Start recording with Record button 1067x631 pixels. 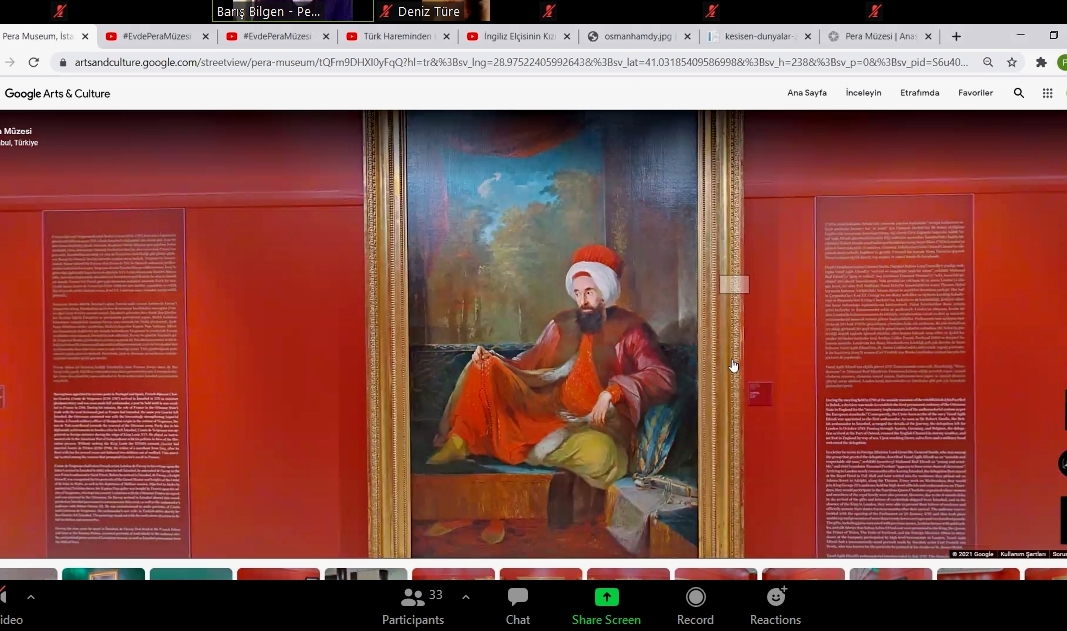point(695,606)
